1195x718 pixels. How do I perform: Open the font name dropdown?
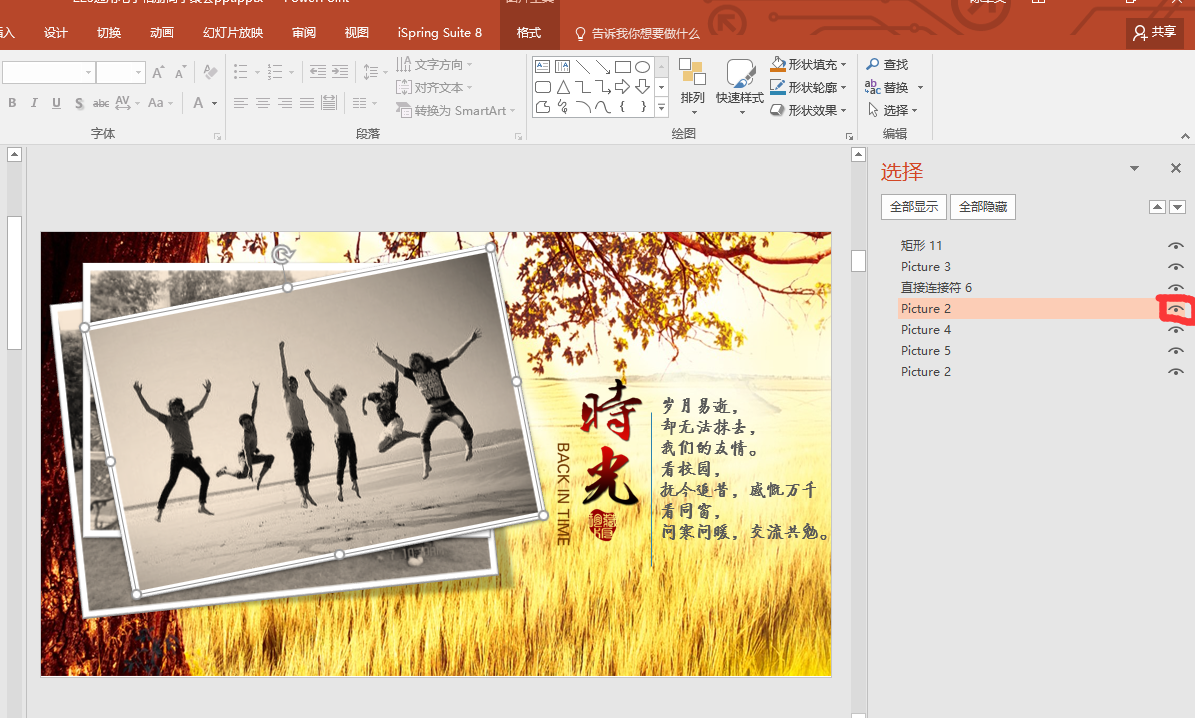88,72
